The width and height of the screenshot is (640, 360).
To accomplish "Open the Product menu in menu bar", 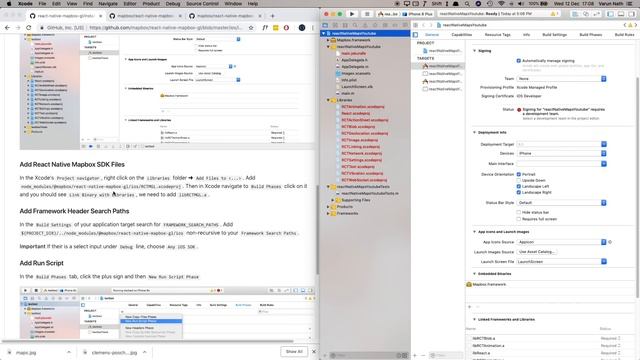I will point(151,4).
